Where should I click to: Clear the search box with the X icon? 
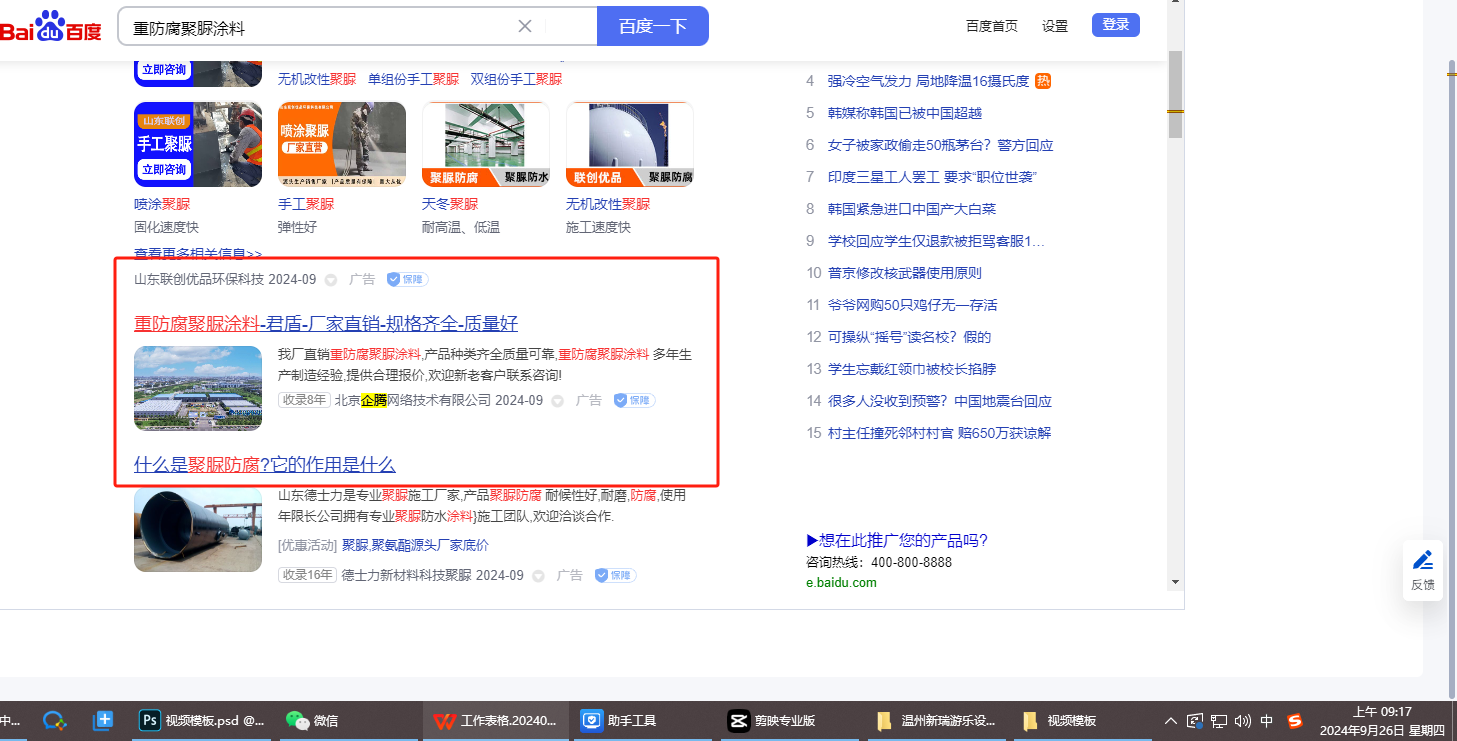(x=525, y=26)
